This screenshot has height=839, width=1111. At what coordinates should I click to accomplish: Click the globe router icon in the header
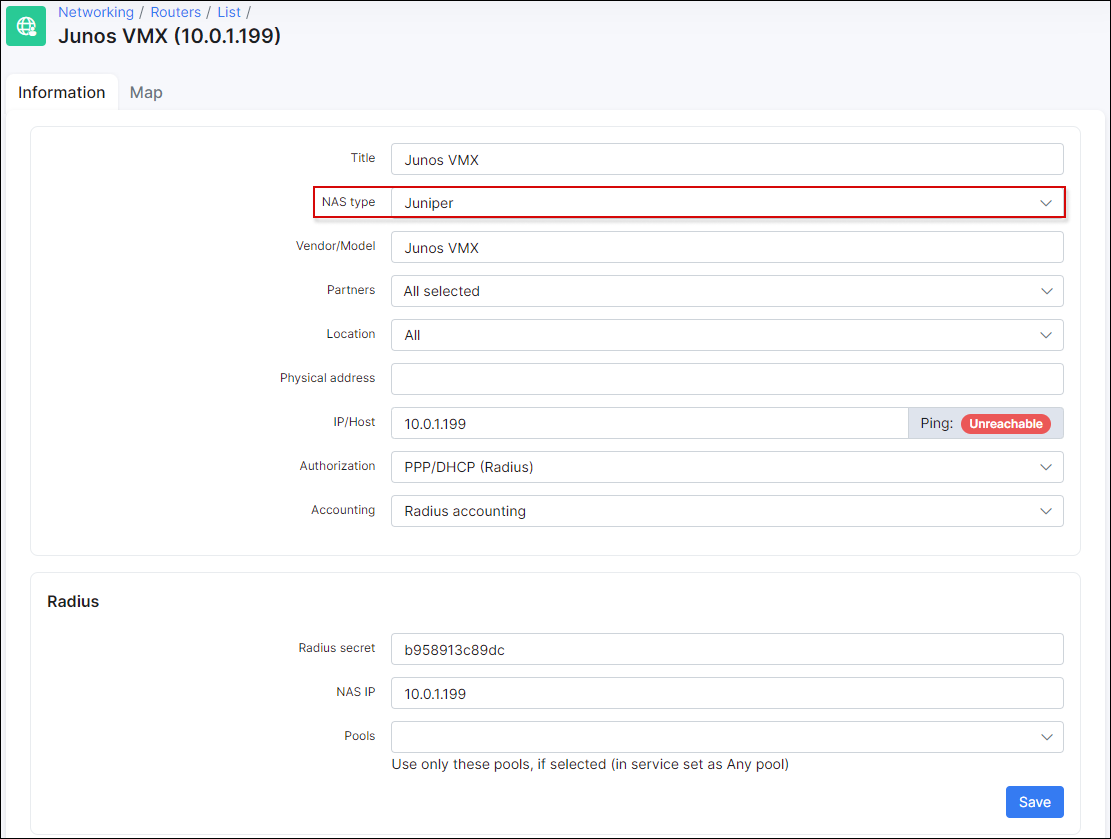(x=25, y=25)
